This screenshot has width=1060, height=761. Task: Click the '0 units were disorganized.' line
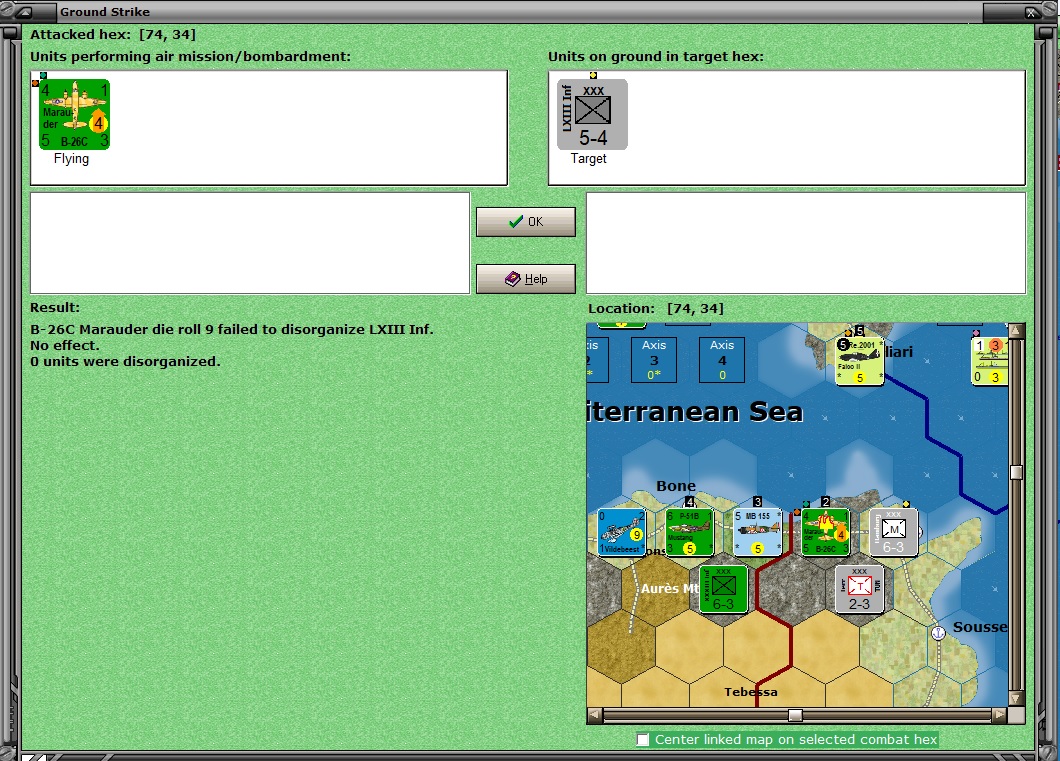click(125, 362)
